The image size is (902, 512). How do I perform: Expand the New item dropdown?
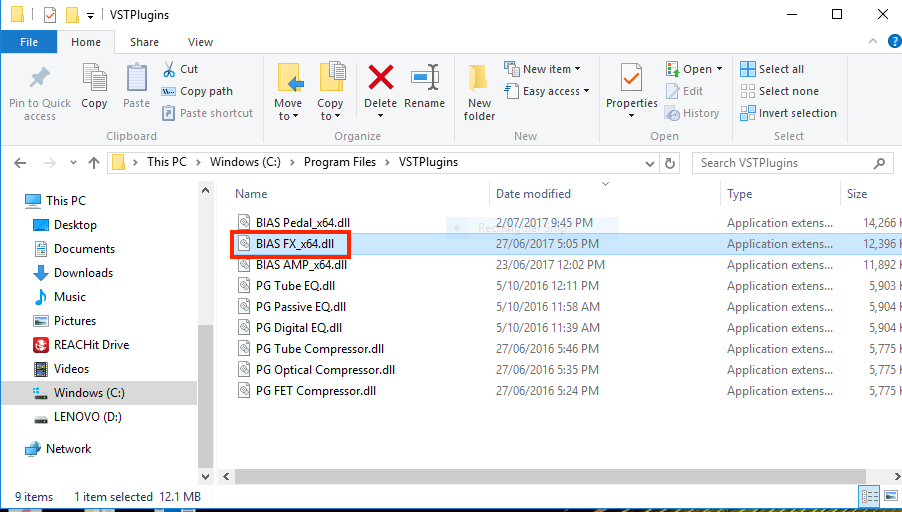tap(542, 69)
